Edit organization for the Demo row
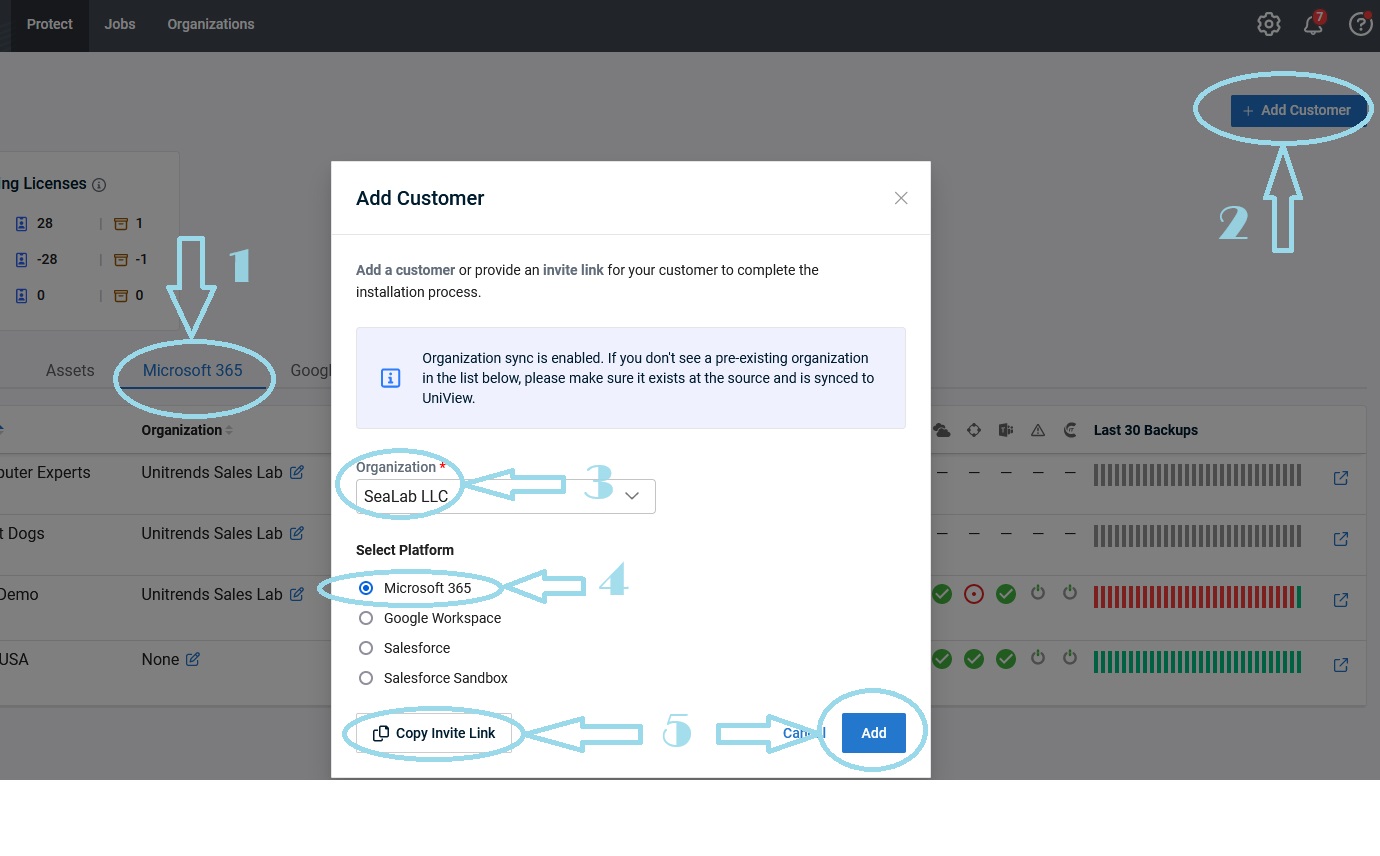1380x856 pixels. 297,594
